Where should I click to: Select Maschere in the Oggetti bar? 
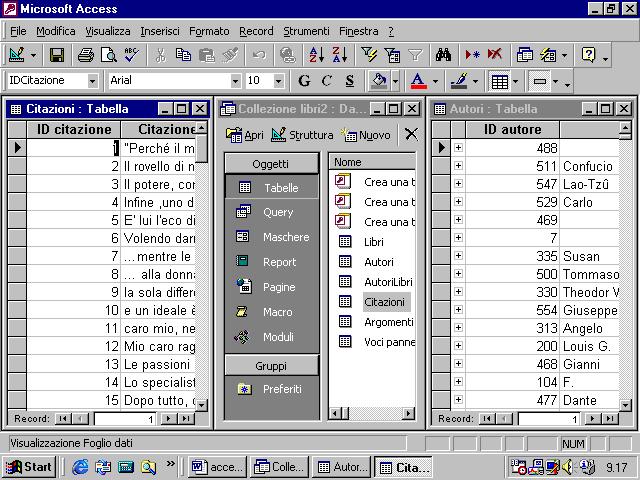click(271, 237)
